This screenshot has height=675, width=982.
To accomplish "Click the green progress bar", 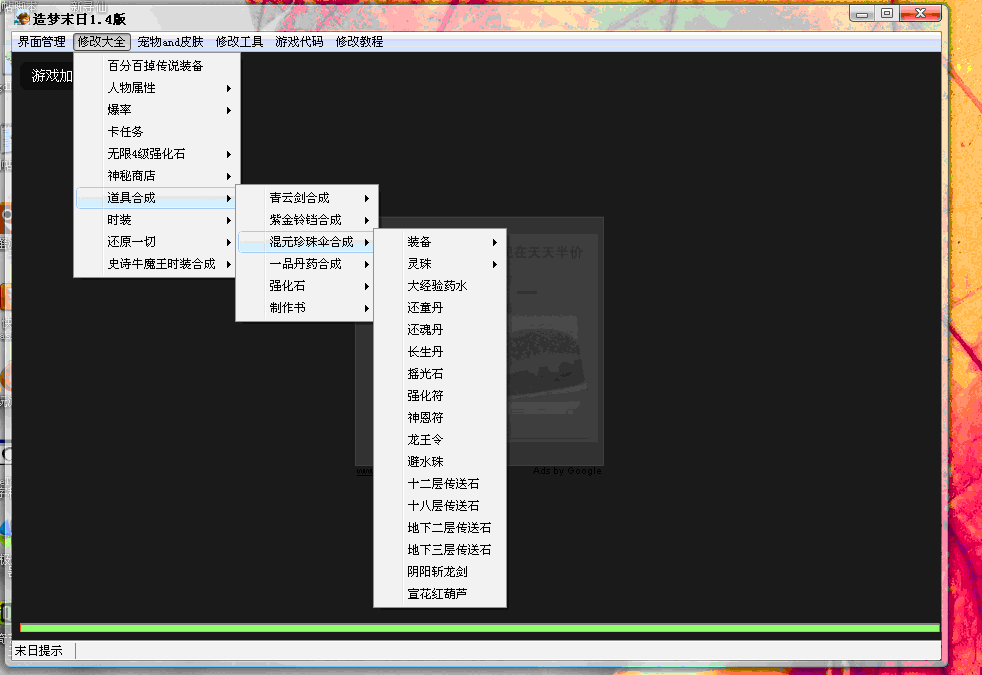I will [x=480, y=628].
